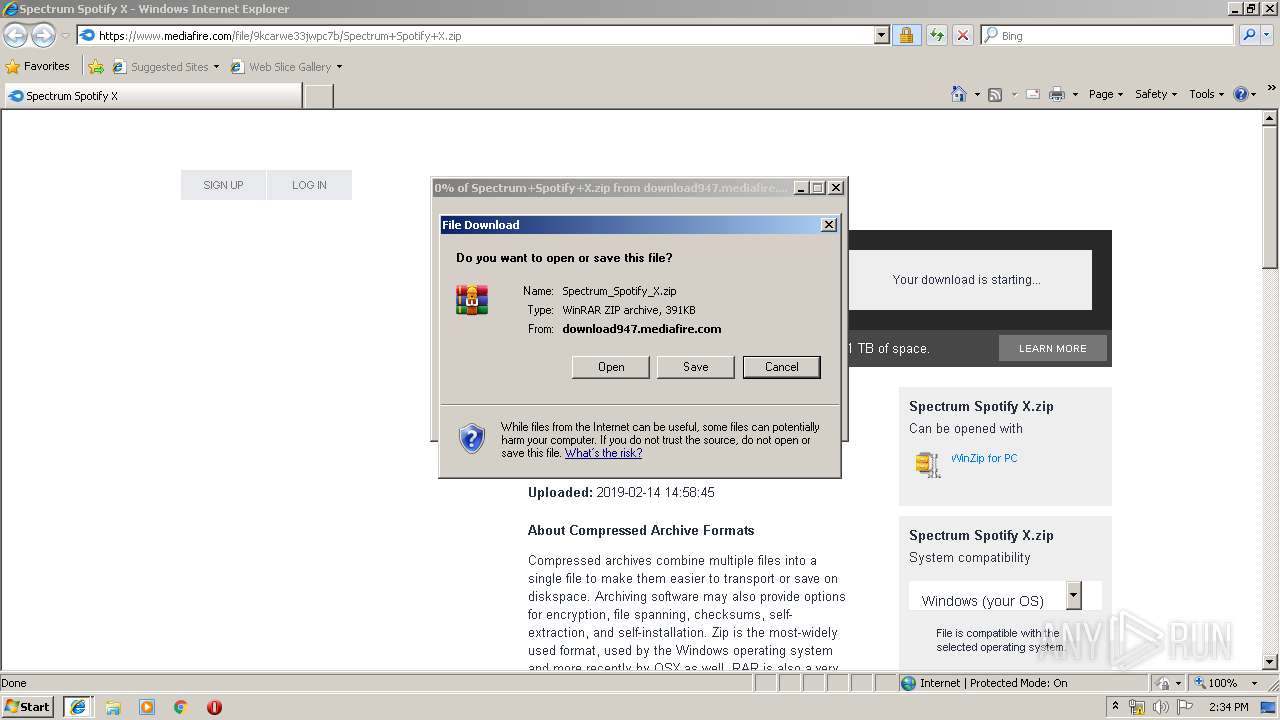Select the Spectrum Spotify X tab
The height and width of the screenshot is (720, 1280).
152,96
